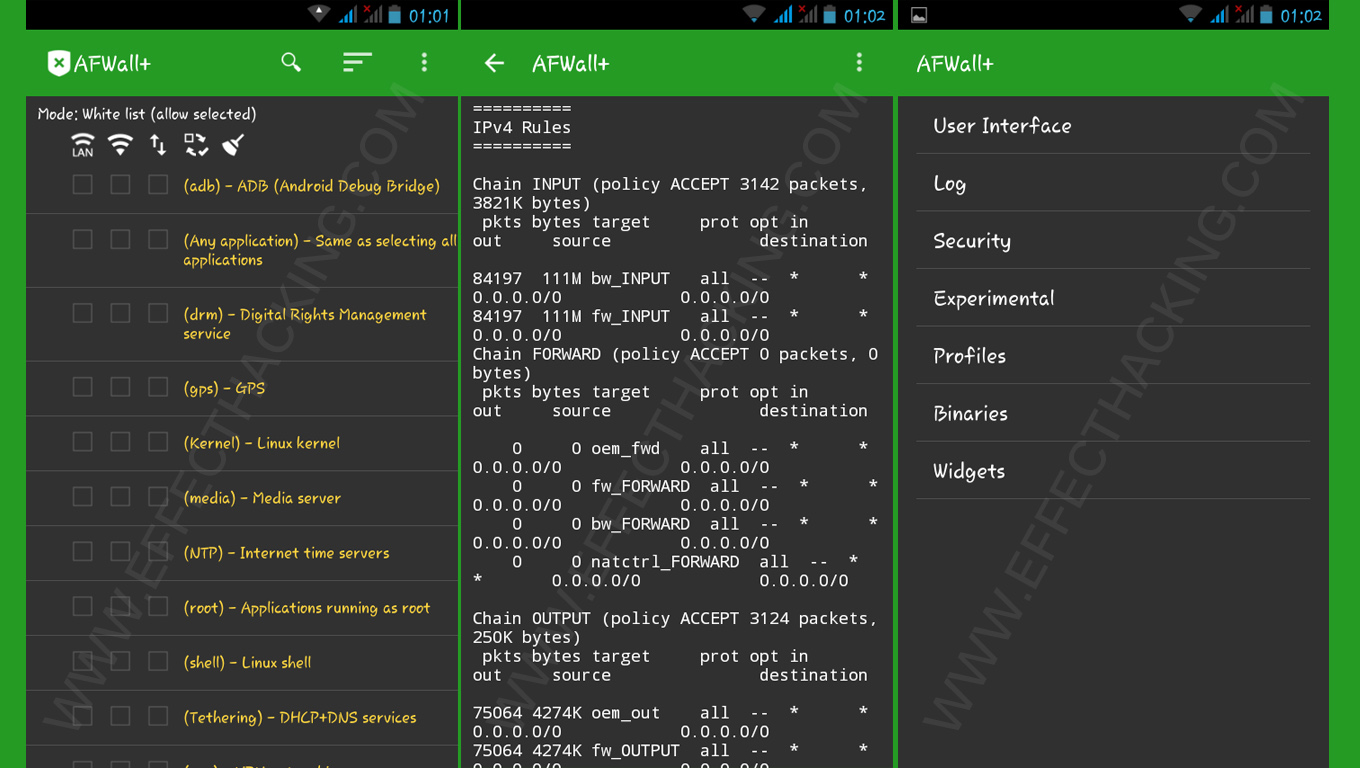
Task: Open the Security preferences
Action: (x=1113, y=240)
